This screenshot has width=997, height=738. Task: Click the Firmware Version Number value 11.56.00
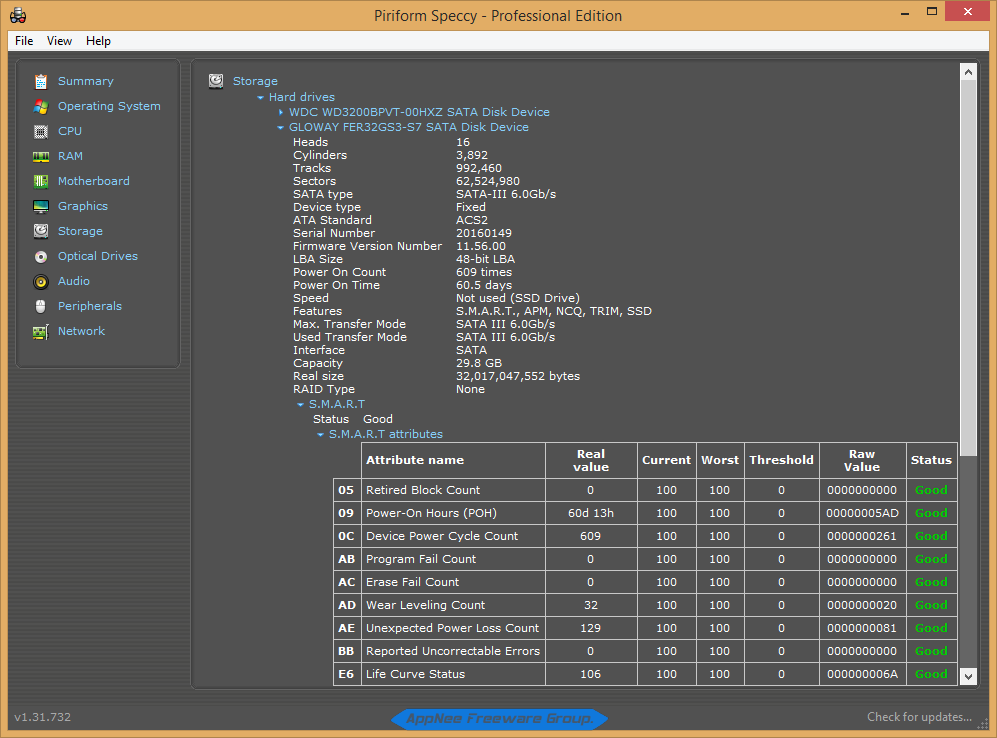pos(481,246)
